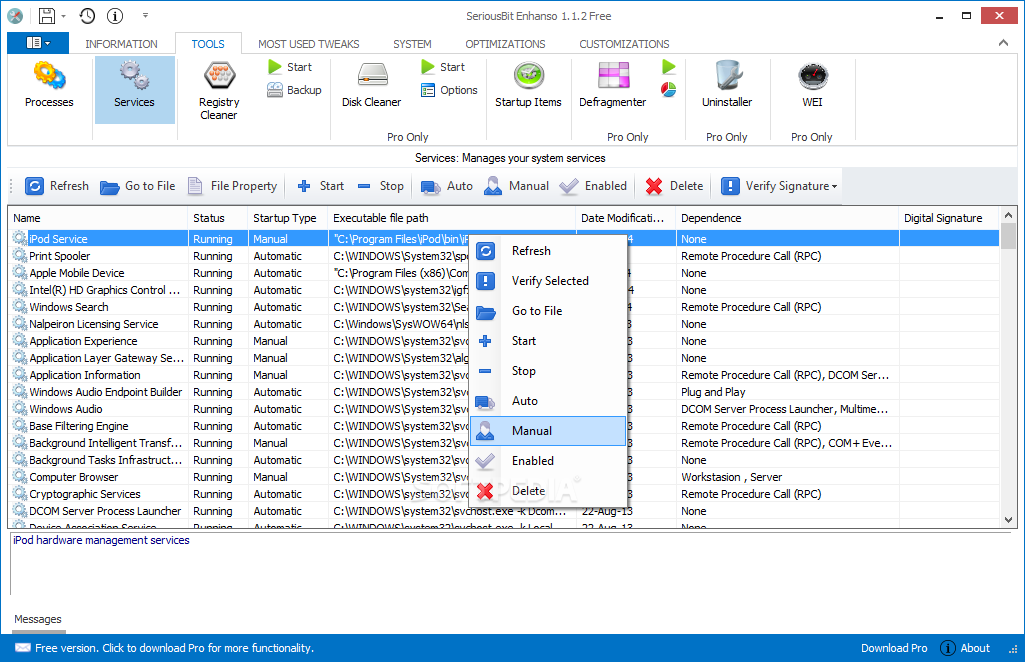Open the Processes tool

(x=49, y=85)
